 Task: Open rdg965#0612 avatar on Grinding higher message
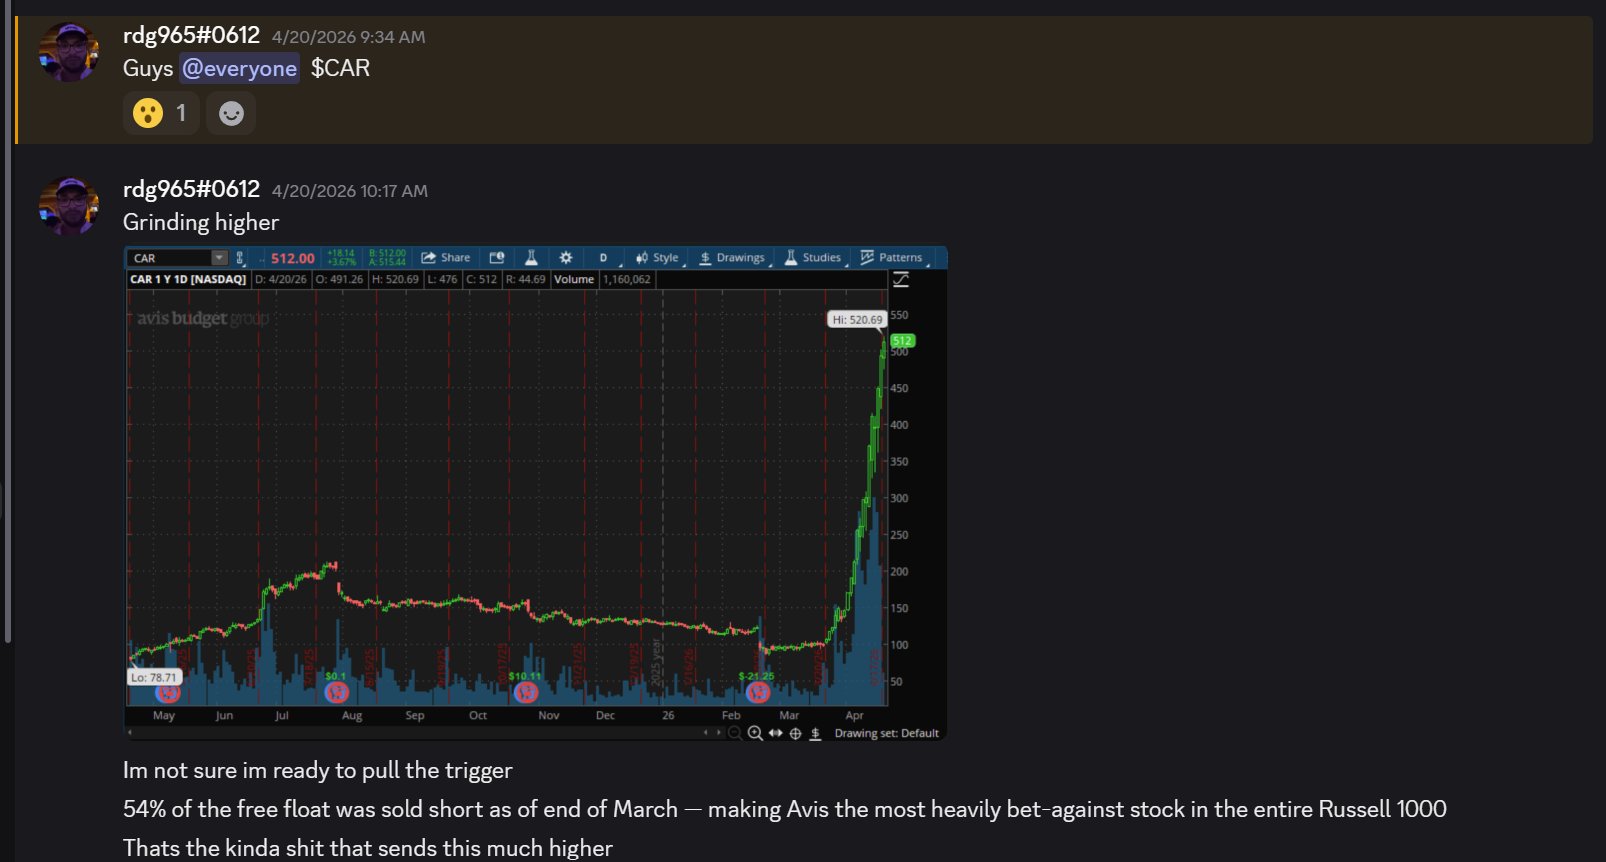tap(68, 206)
